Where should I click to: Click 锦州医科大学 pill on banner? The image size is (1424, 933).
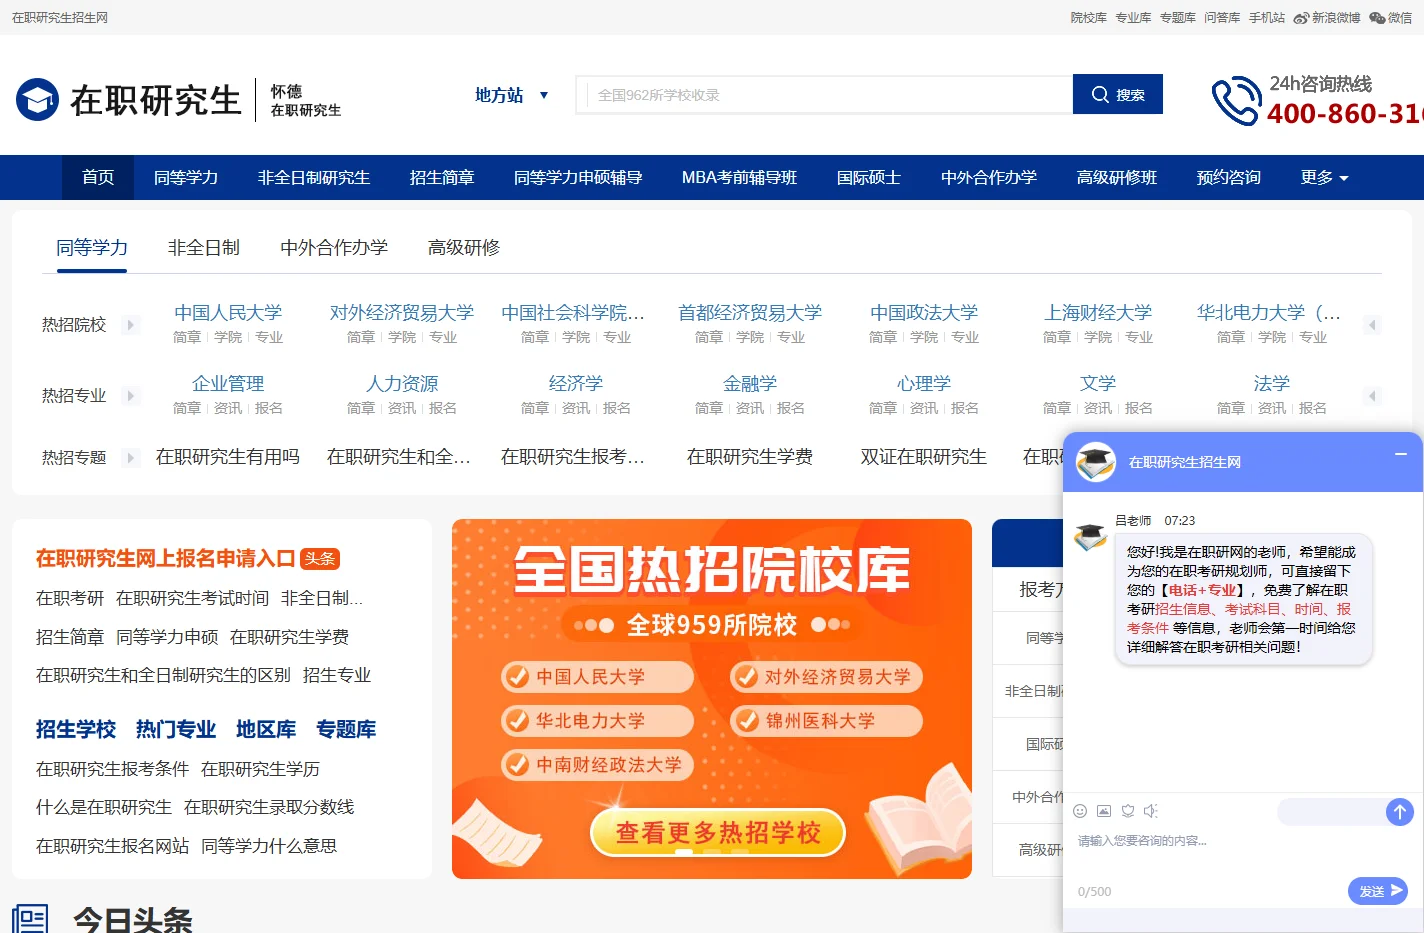click(x=826, y=720)
